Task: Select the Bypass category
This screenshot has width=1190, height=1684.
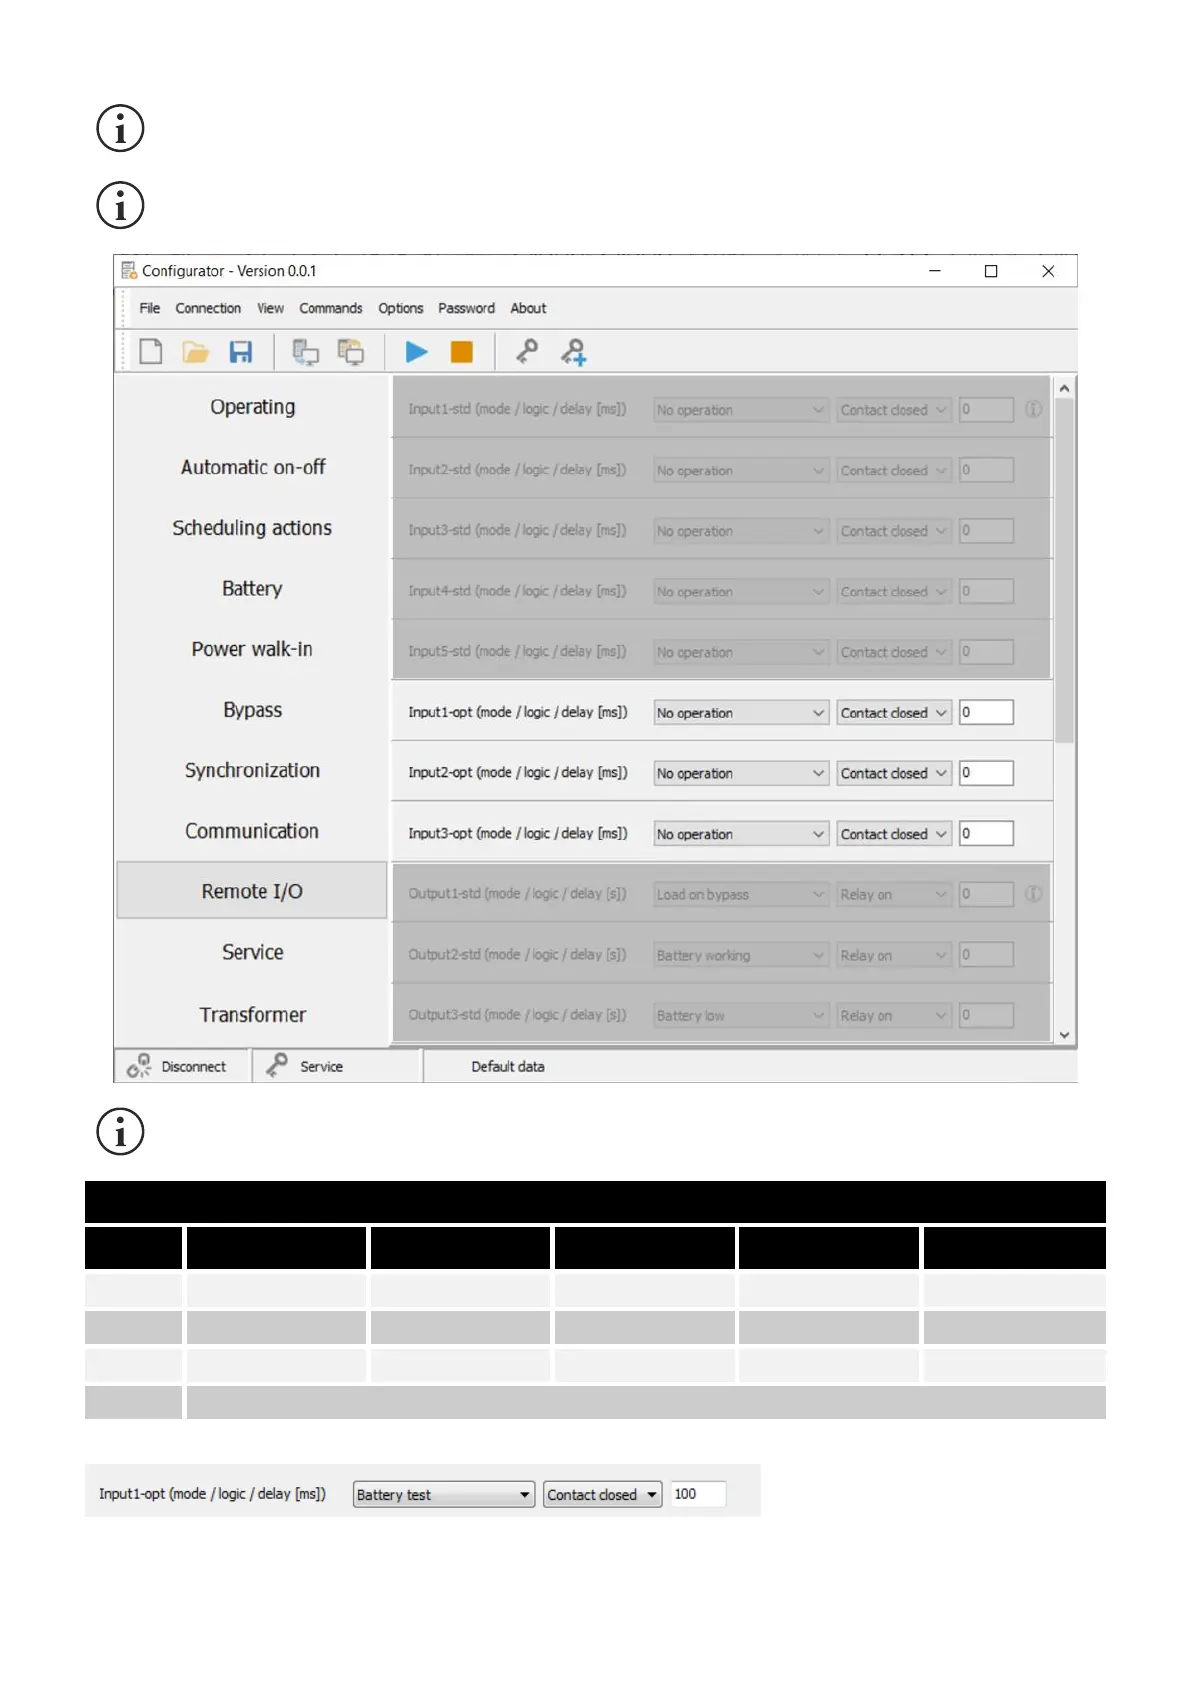Action: click(252, 710)
